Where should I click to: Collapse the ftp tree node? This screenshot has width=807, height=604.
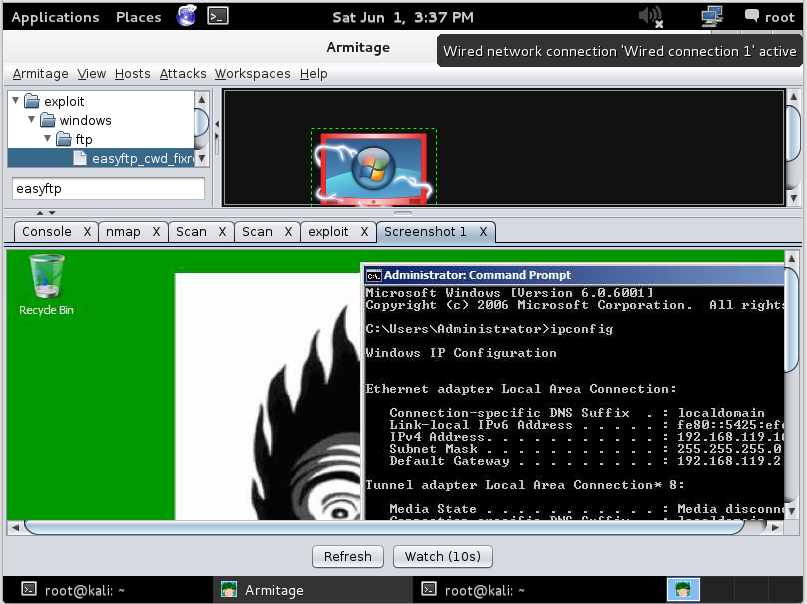[47, 138]
